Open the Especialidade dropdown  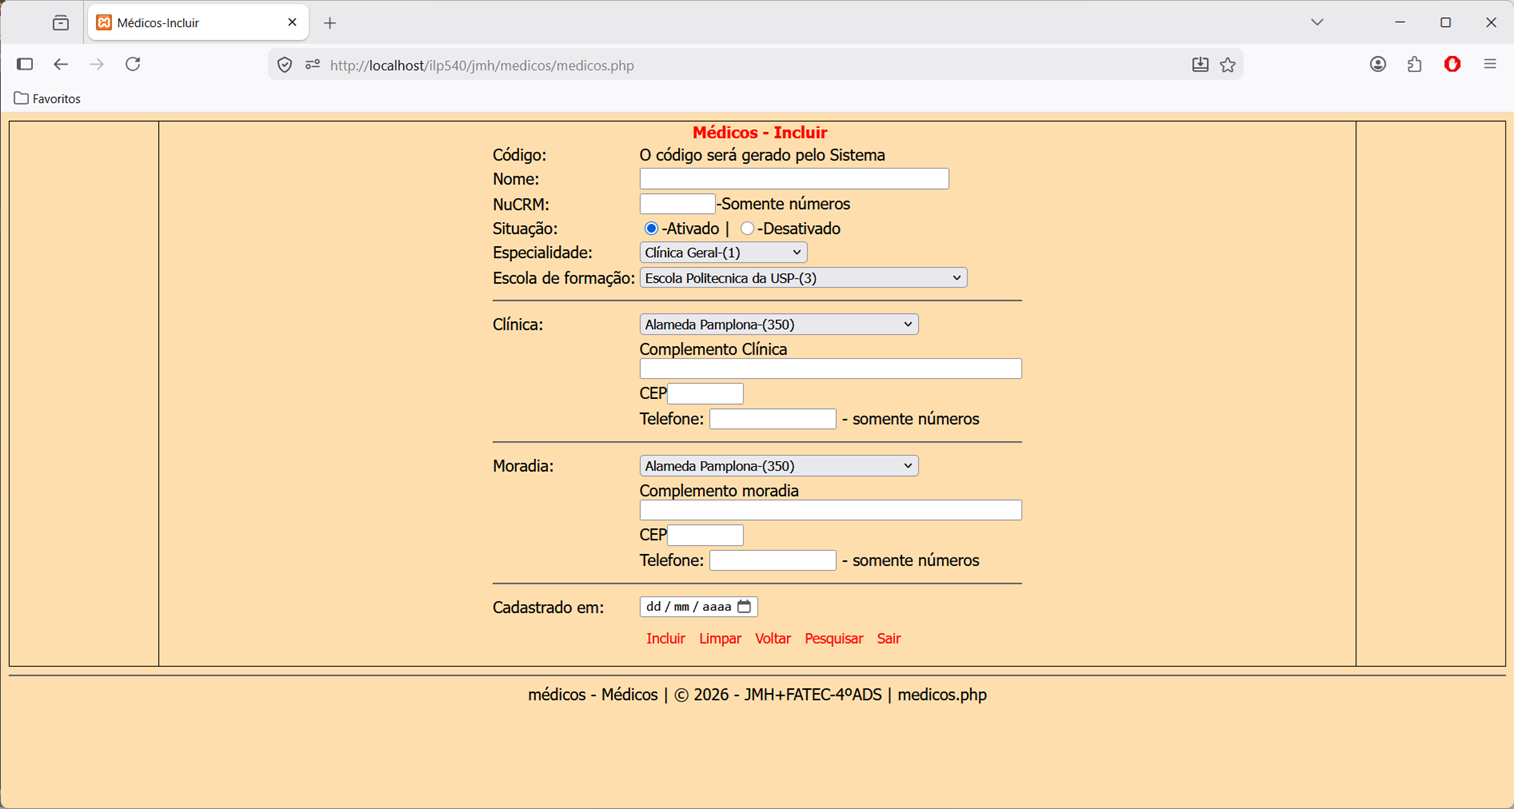723,253
